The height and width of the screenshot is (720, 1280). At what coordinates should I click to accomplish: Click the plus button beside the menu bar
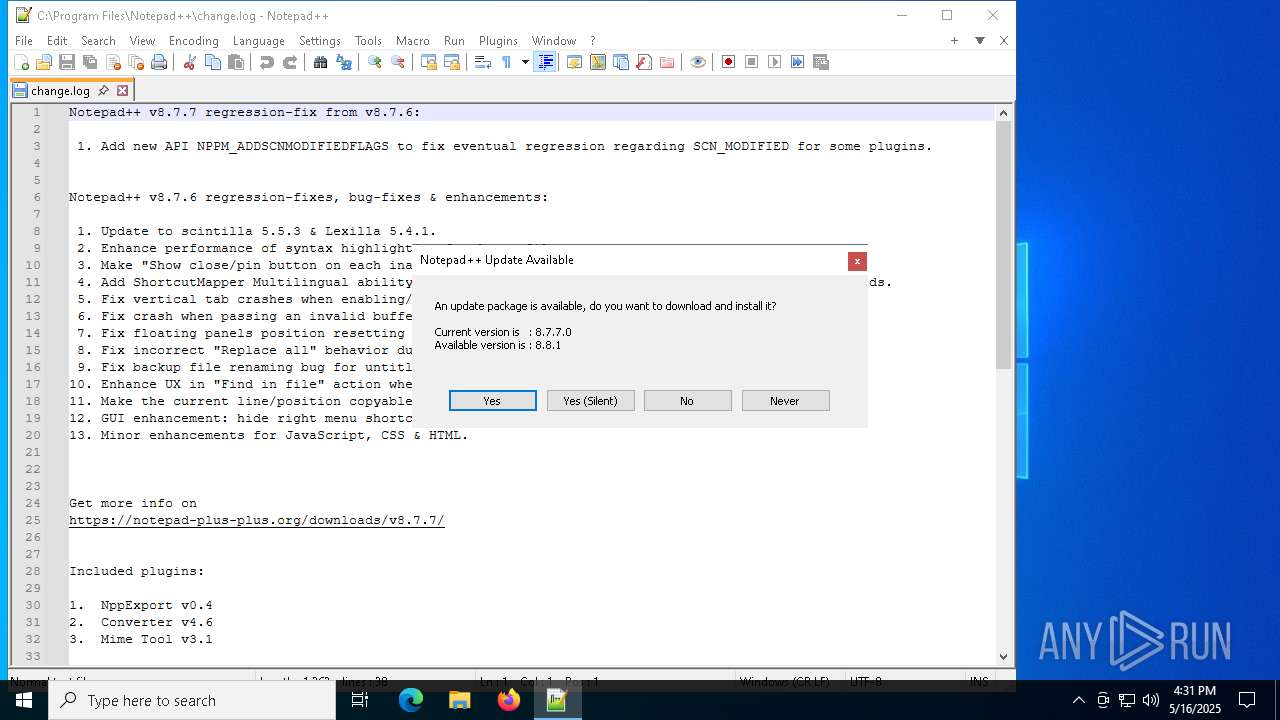(955, 40)
